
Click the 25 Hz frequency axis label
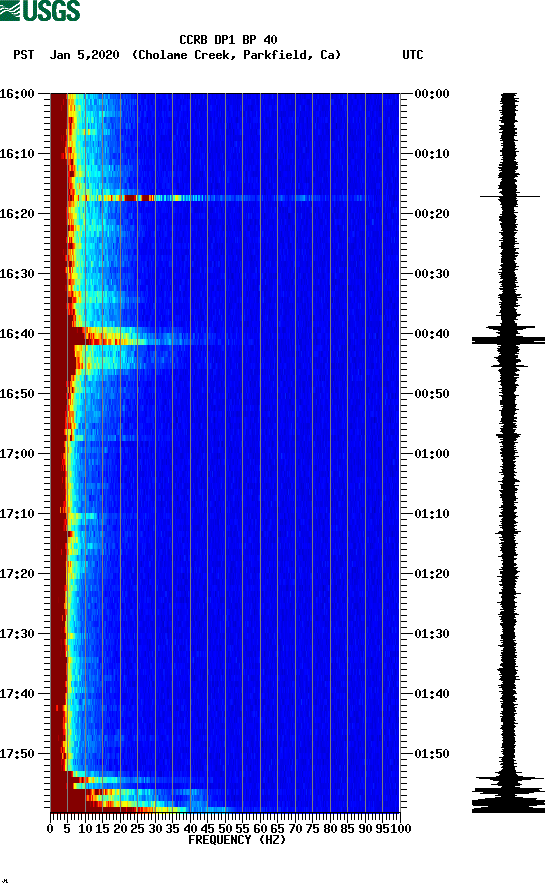point(137,829)
